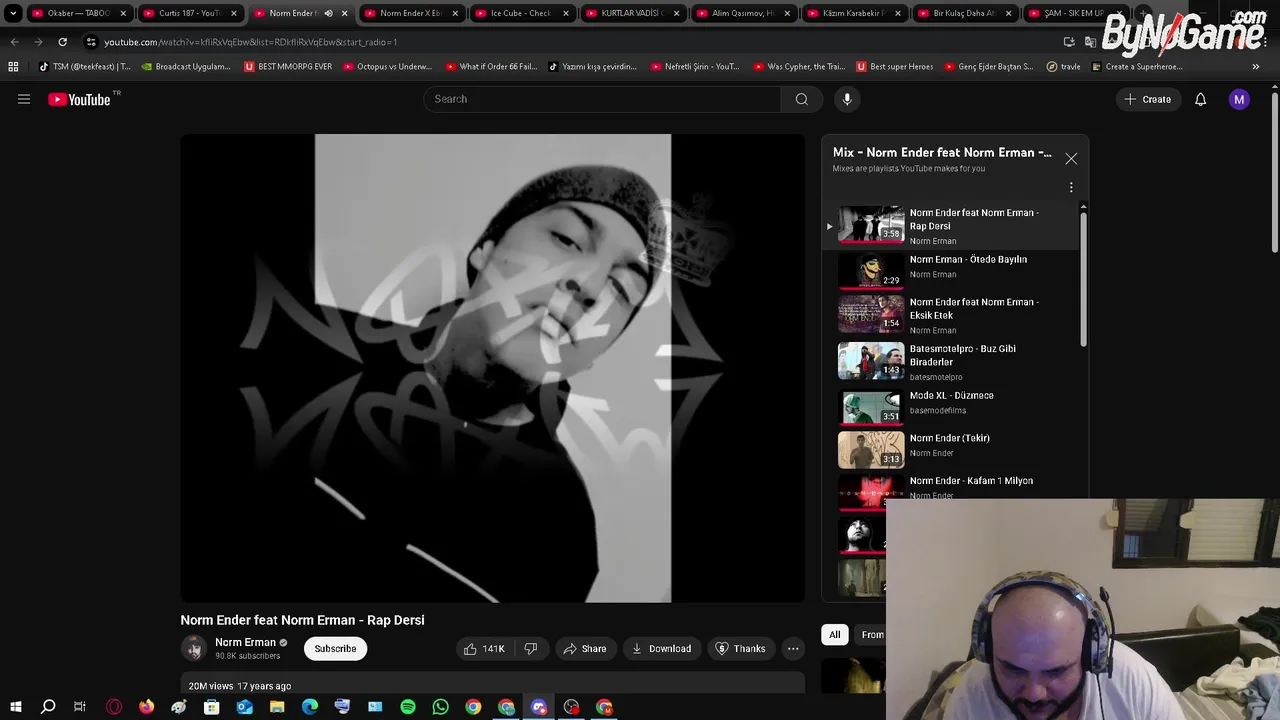Close the Mix playlist panel

tap(1071, 159)
